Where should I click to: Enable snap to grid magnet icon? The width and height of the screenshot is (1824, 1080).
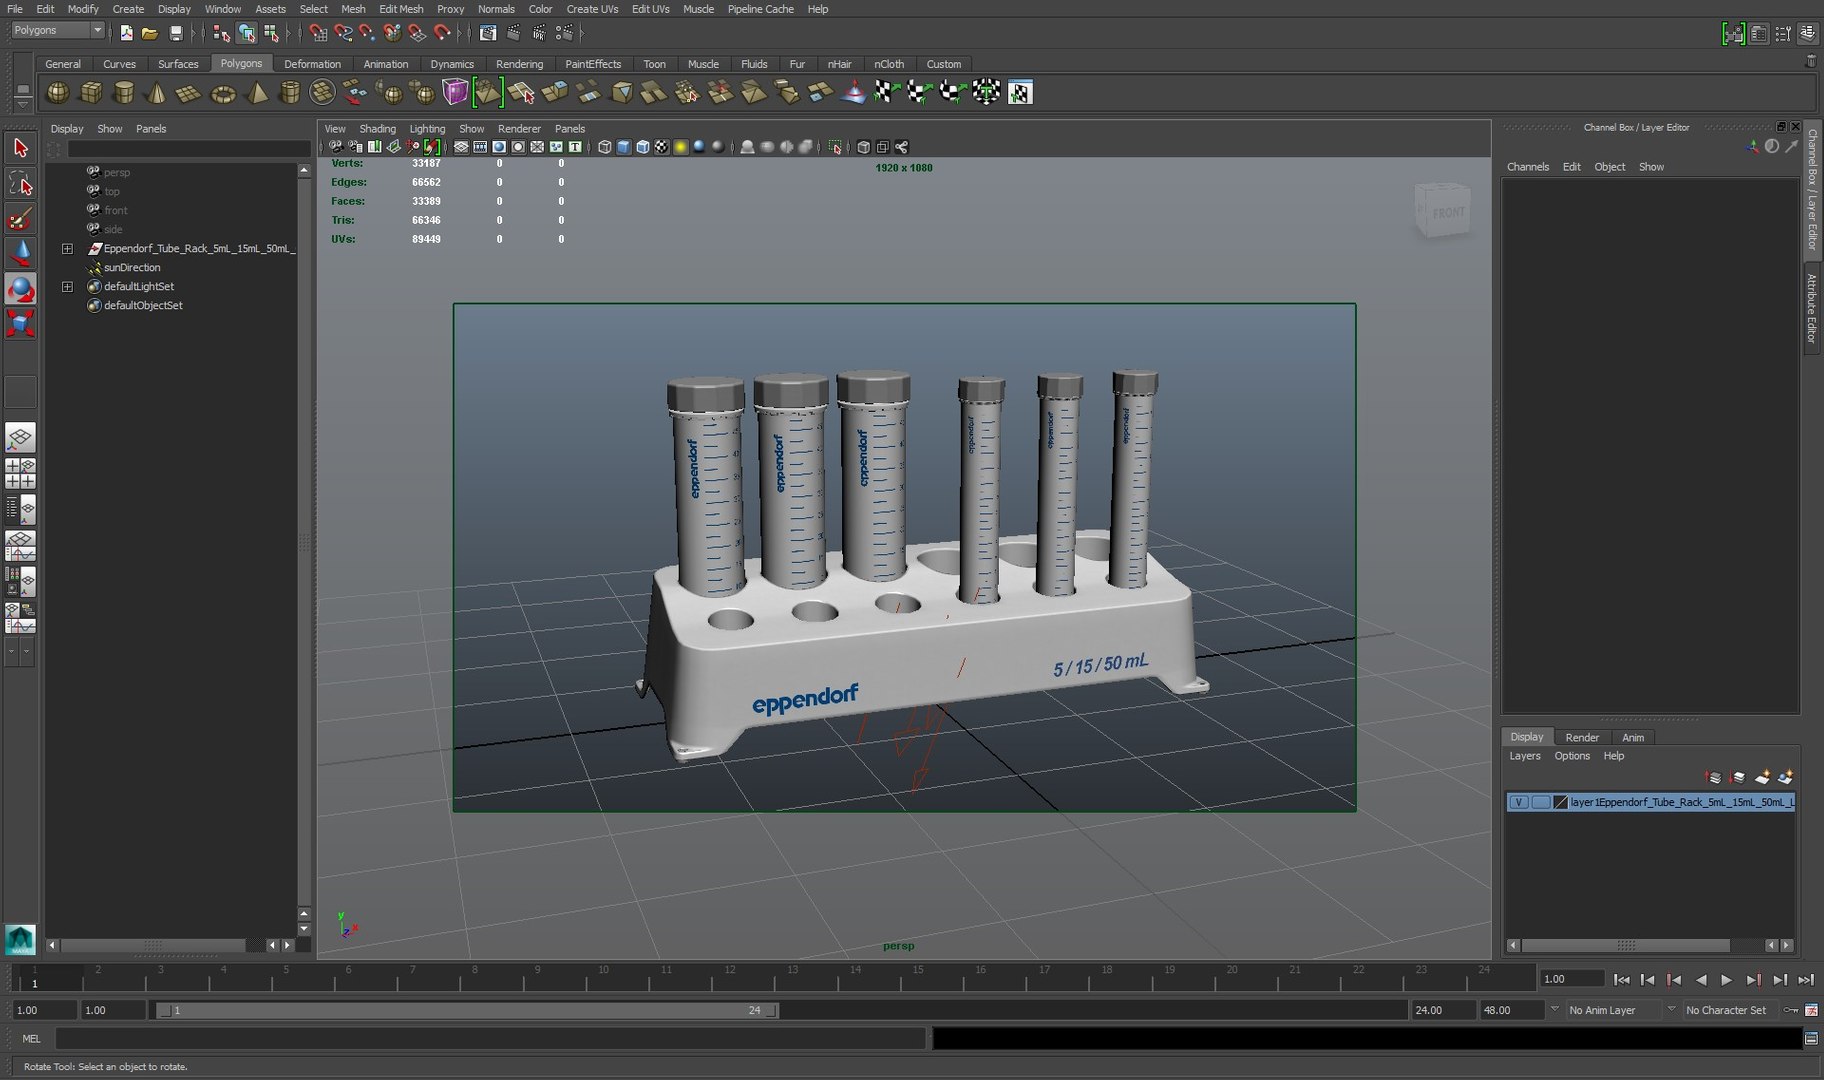click(x=318, y=33)
